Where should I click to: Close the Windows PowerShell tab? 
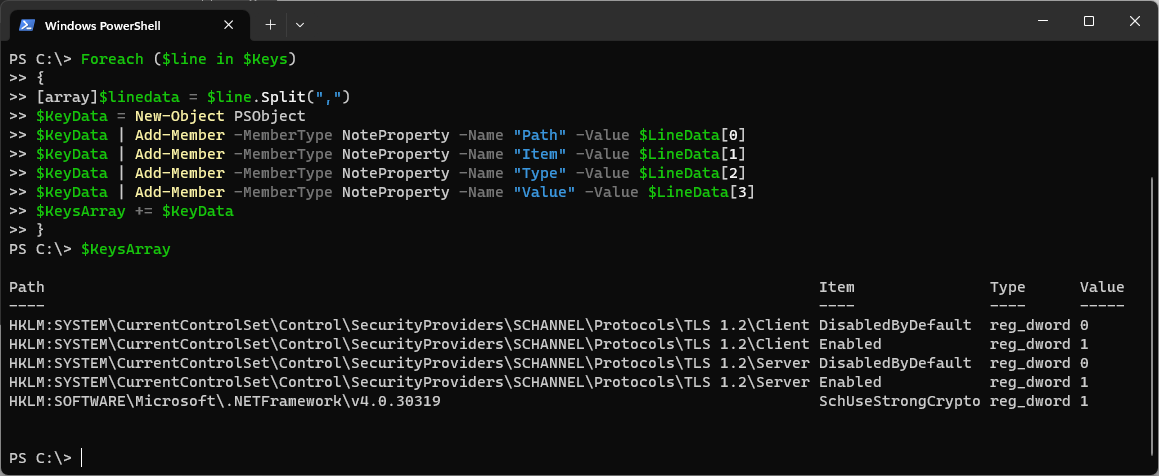pos(233,24)
